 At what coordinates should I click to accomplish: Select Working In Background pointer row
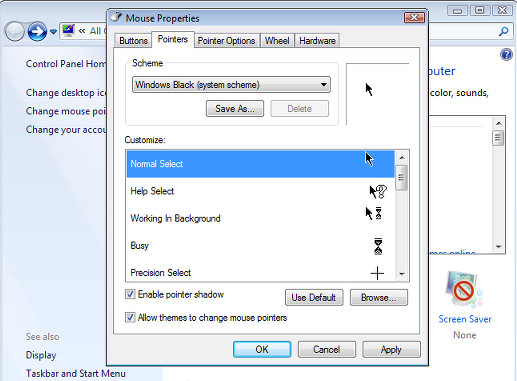click(260, 218)
